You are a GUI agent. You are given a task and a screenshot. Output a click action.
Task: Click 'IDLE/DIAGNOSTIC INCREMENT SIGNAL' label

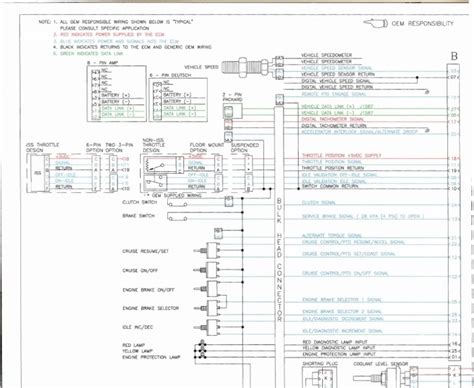342,331
